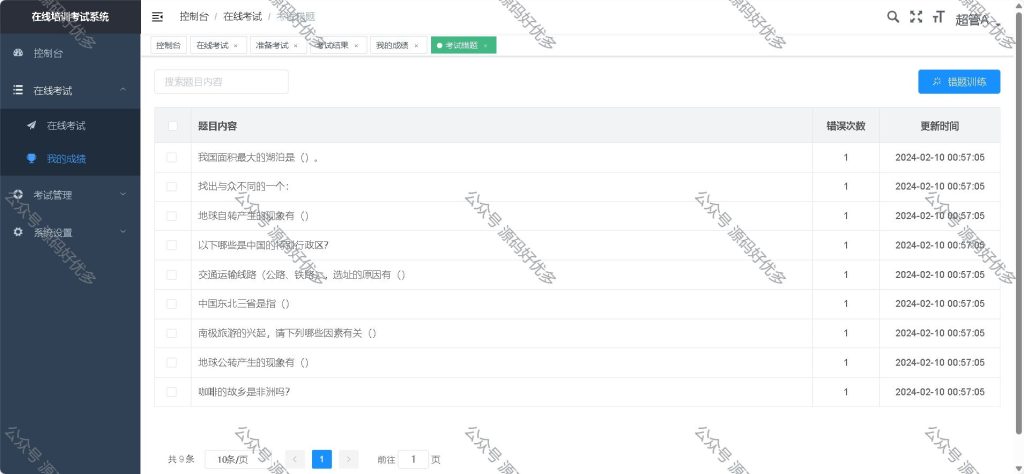The height and width of the screenshot is (474, 1024).
Task: Tick the checkbox for 咖啡的故乡是非洲吗
Action: coord(172,392)
